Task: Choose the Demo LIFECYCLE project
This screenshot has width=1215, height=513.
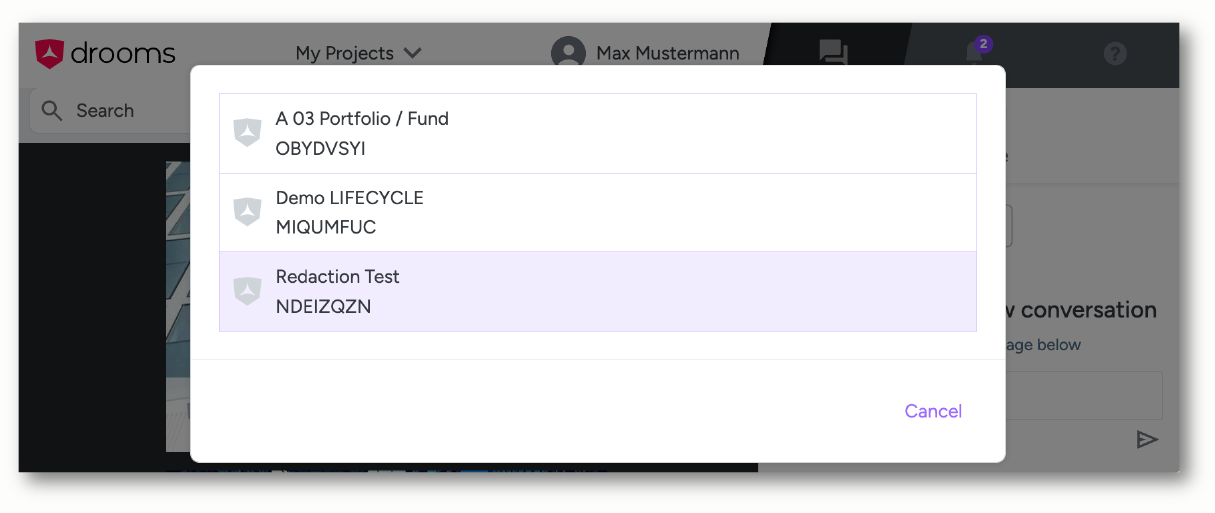Action: (x=597, y=212)
